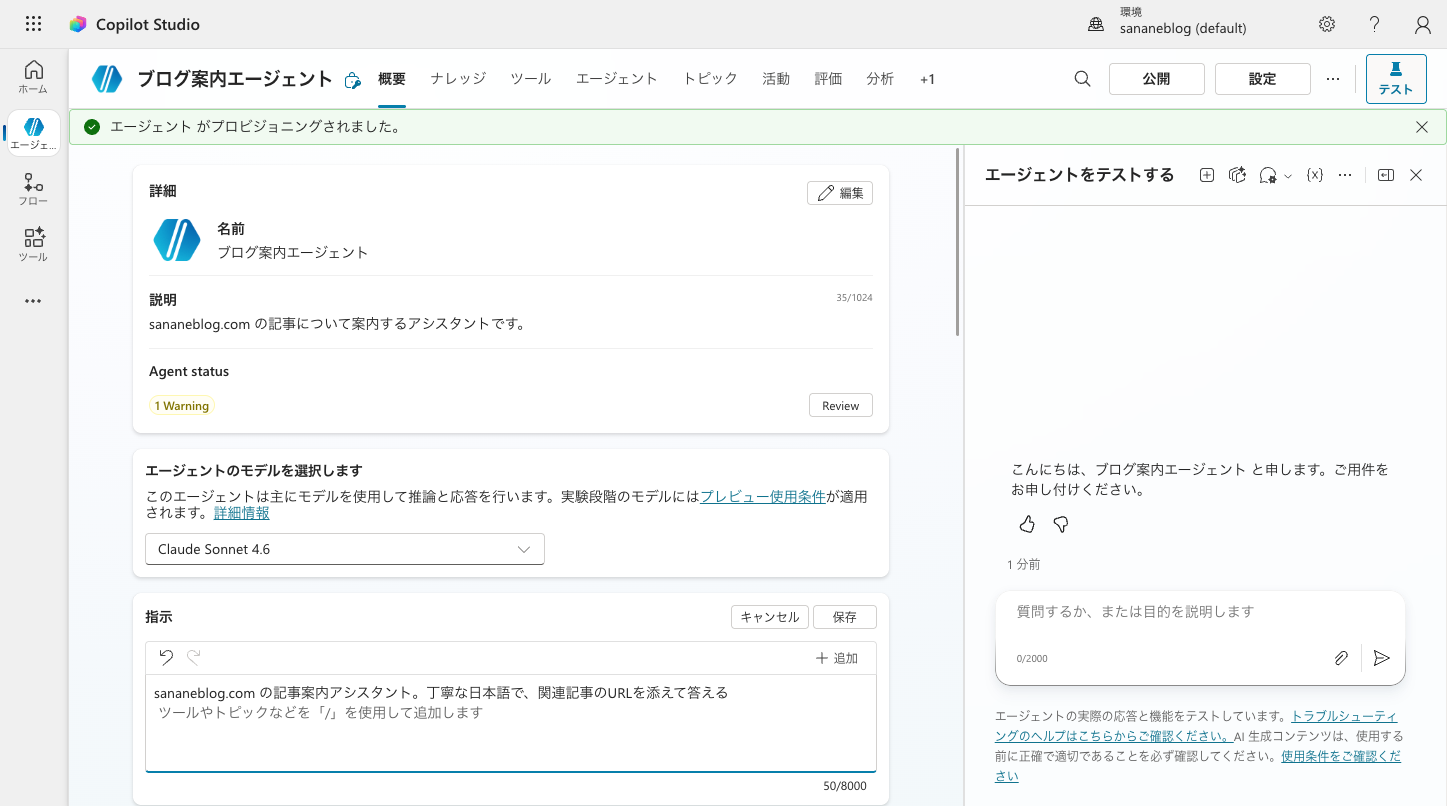The height and width of the screenshot is (806, 1447).
Task: Click the agent icon beside the title
Action: (107, 79)
